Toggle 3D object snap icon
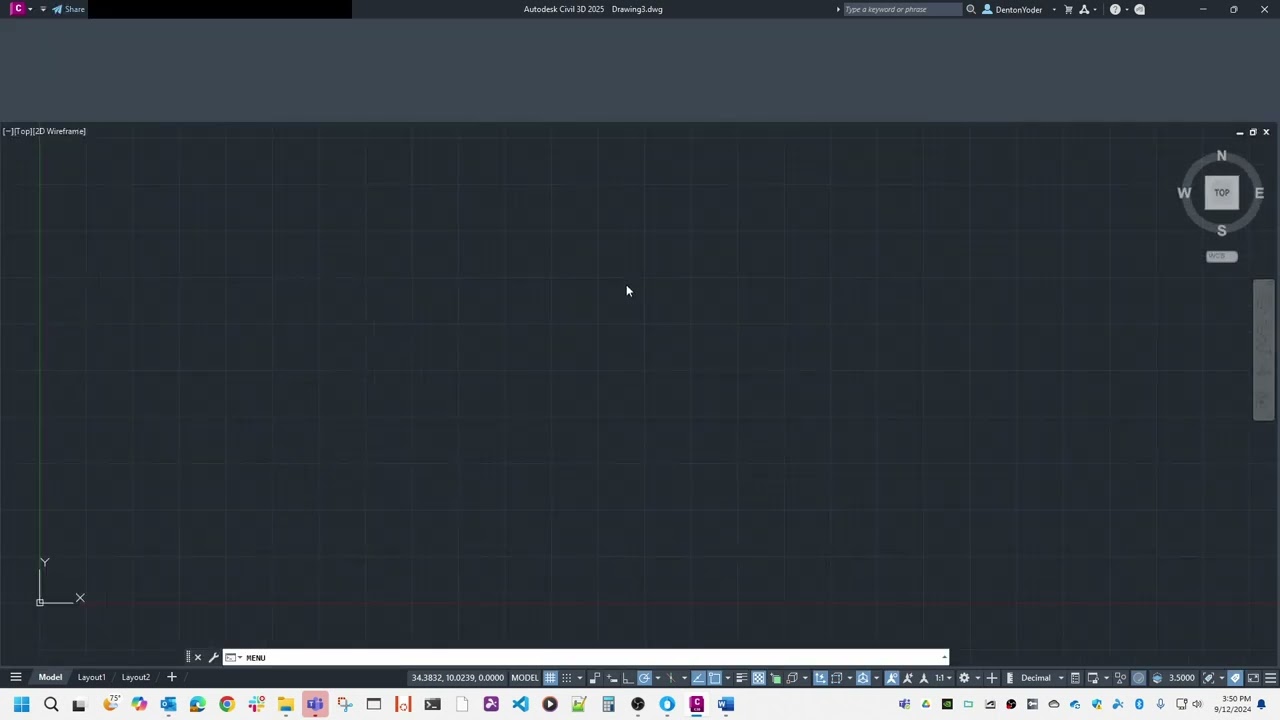Image resolution: width=1280 pixels, height=720 pixels. [x=792, y=678]
